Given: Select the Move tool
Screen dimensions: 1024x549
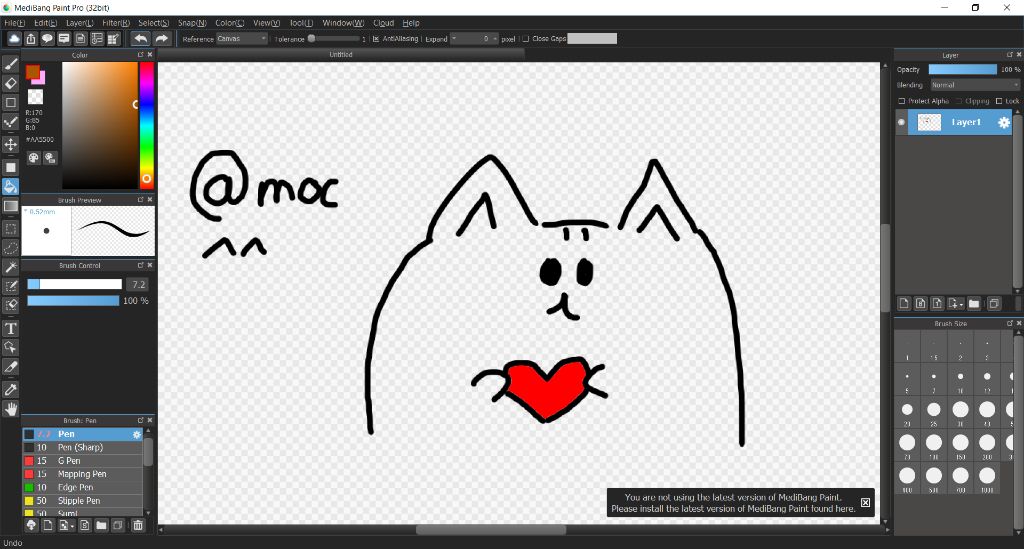Looking at the screenshot, I should tap(10, 144).
